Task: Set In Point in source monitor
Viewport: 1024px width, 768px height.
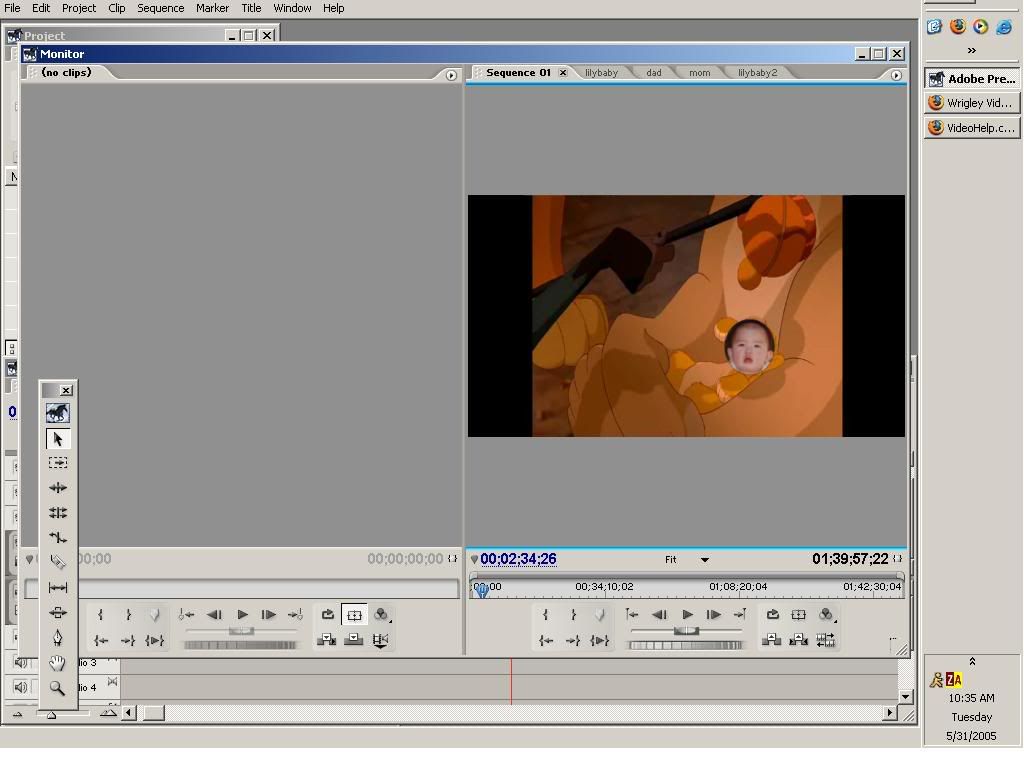Action: click(x=101, y=615)
